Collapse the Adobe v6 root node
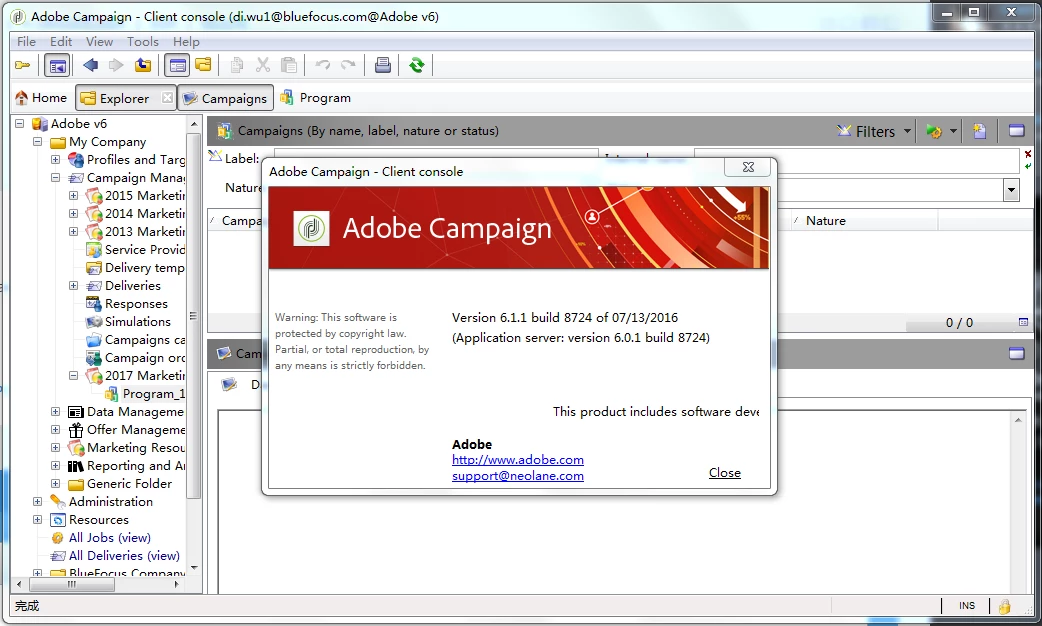 [x=19, y=124]
